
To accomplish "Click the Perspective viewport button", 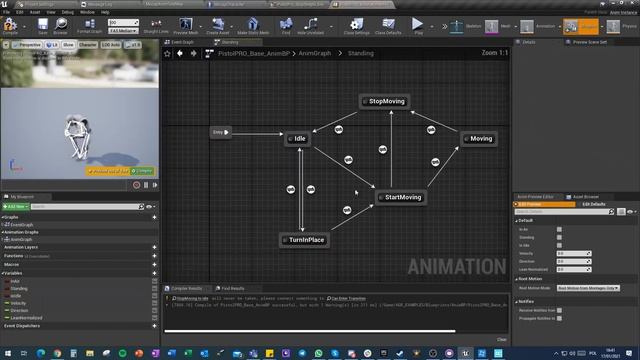I will click(x=27, y=45).
